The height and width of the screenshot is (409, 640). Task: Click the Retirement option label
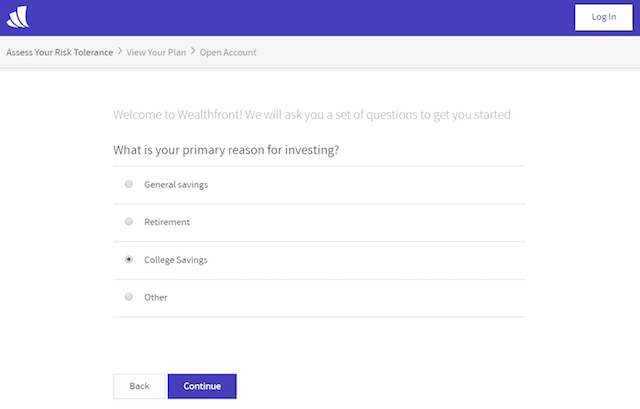pos(167,222)
